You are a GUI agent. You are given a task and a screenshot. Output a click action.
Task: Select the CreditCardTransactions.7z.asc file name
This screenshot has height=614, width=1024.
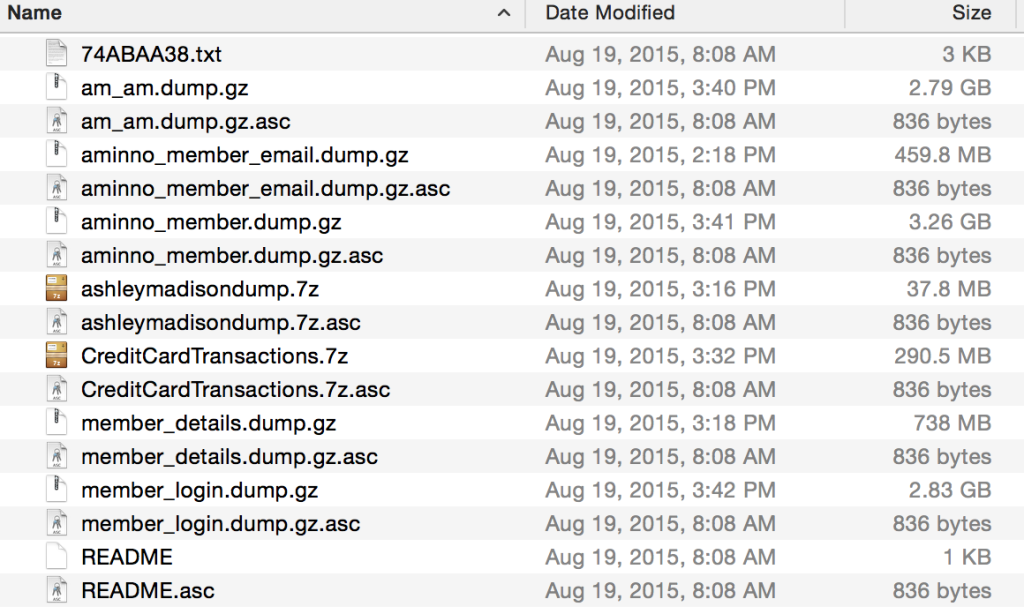point(236,390)
